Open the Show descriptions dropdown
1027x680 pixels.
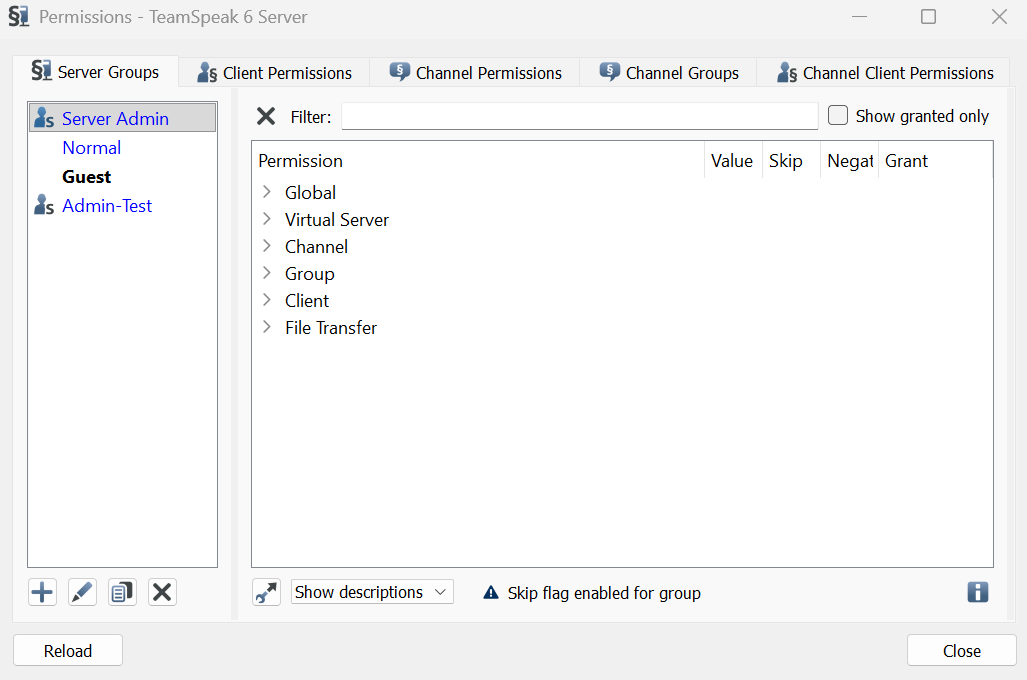point(372,592)
